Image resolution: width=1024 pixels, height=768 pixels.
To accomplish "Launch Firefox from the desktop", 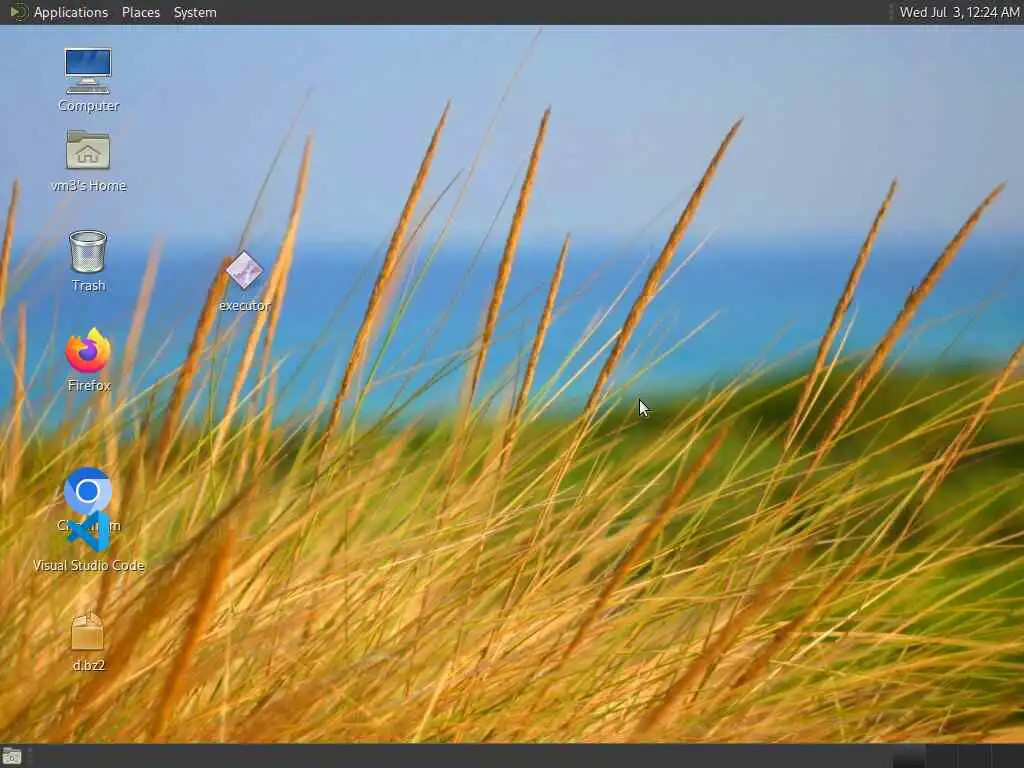I will [88, 351].
